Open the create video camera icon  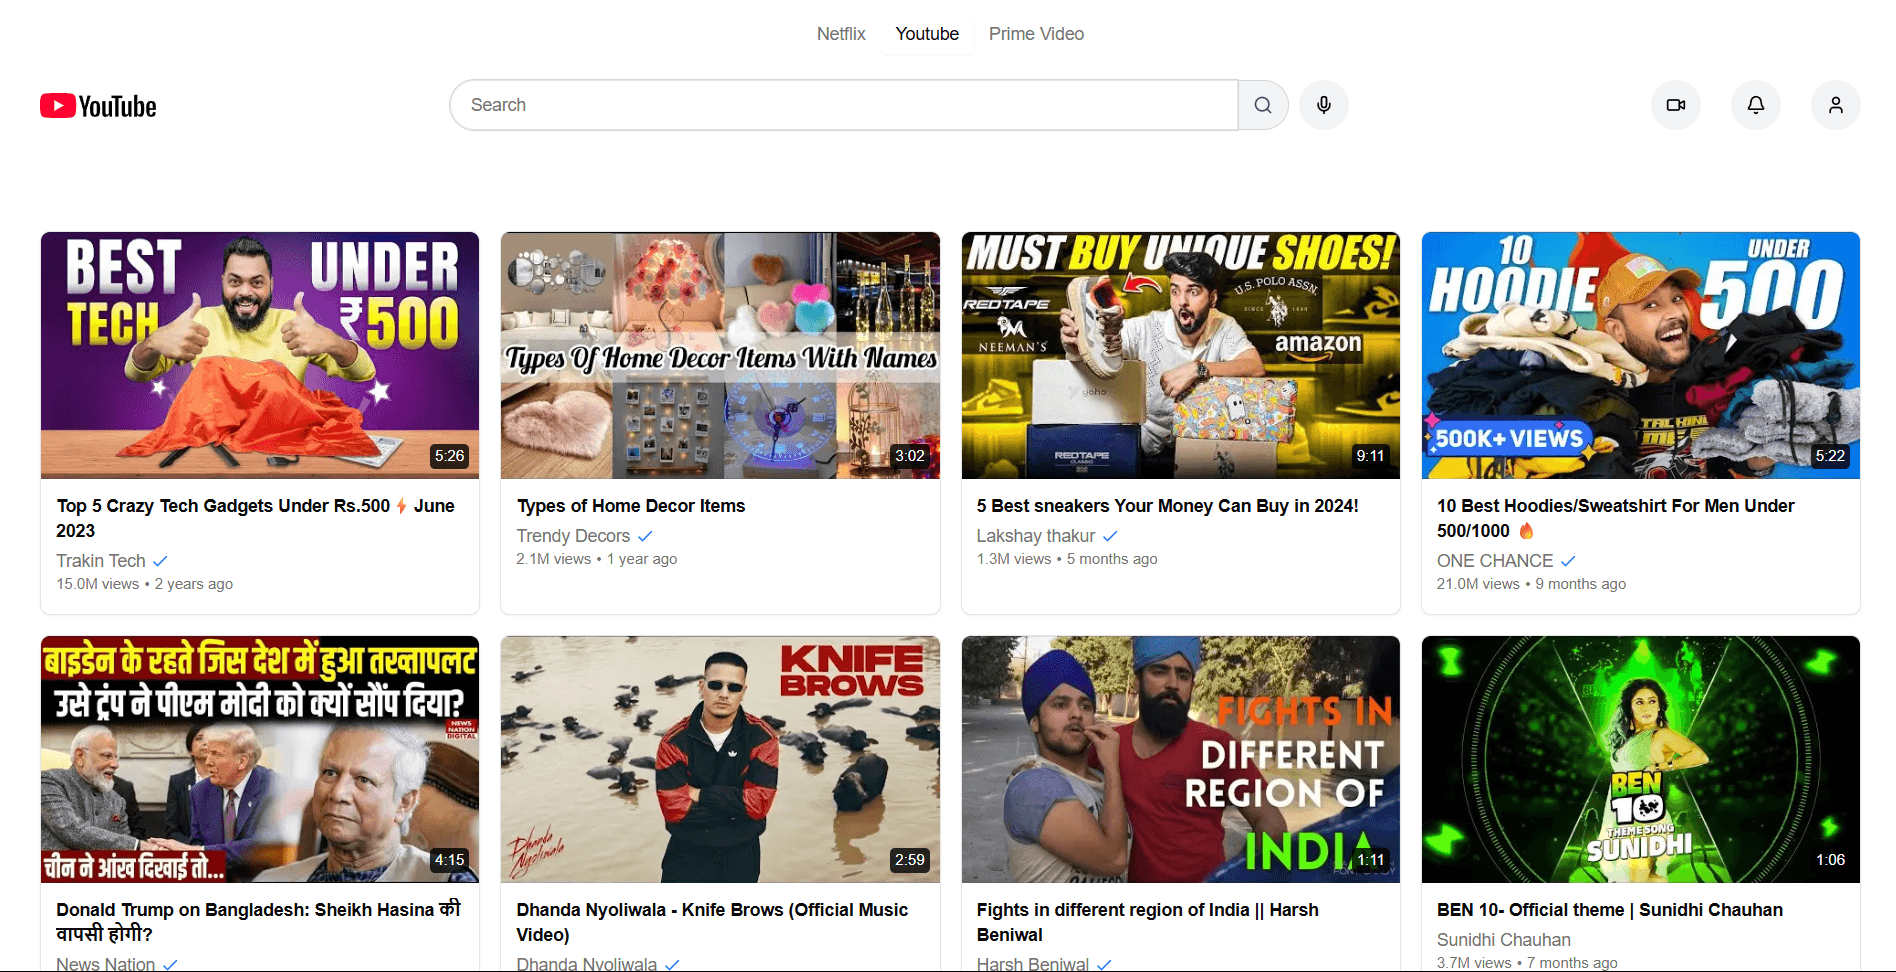pyautogui.click(x=1676, y=105)
